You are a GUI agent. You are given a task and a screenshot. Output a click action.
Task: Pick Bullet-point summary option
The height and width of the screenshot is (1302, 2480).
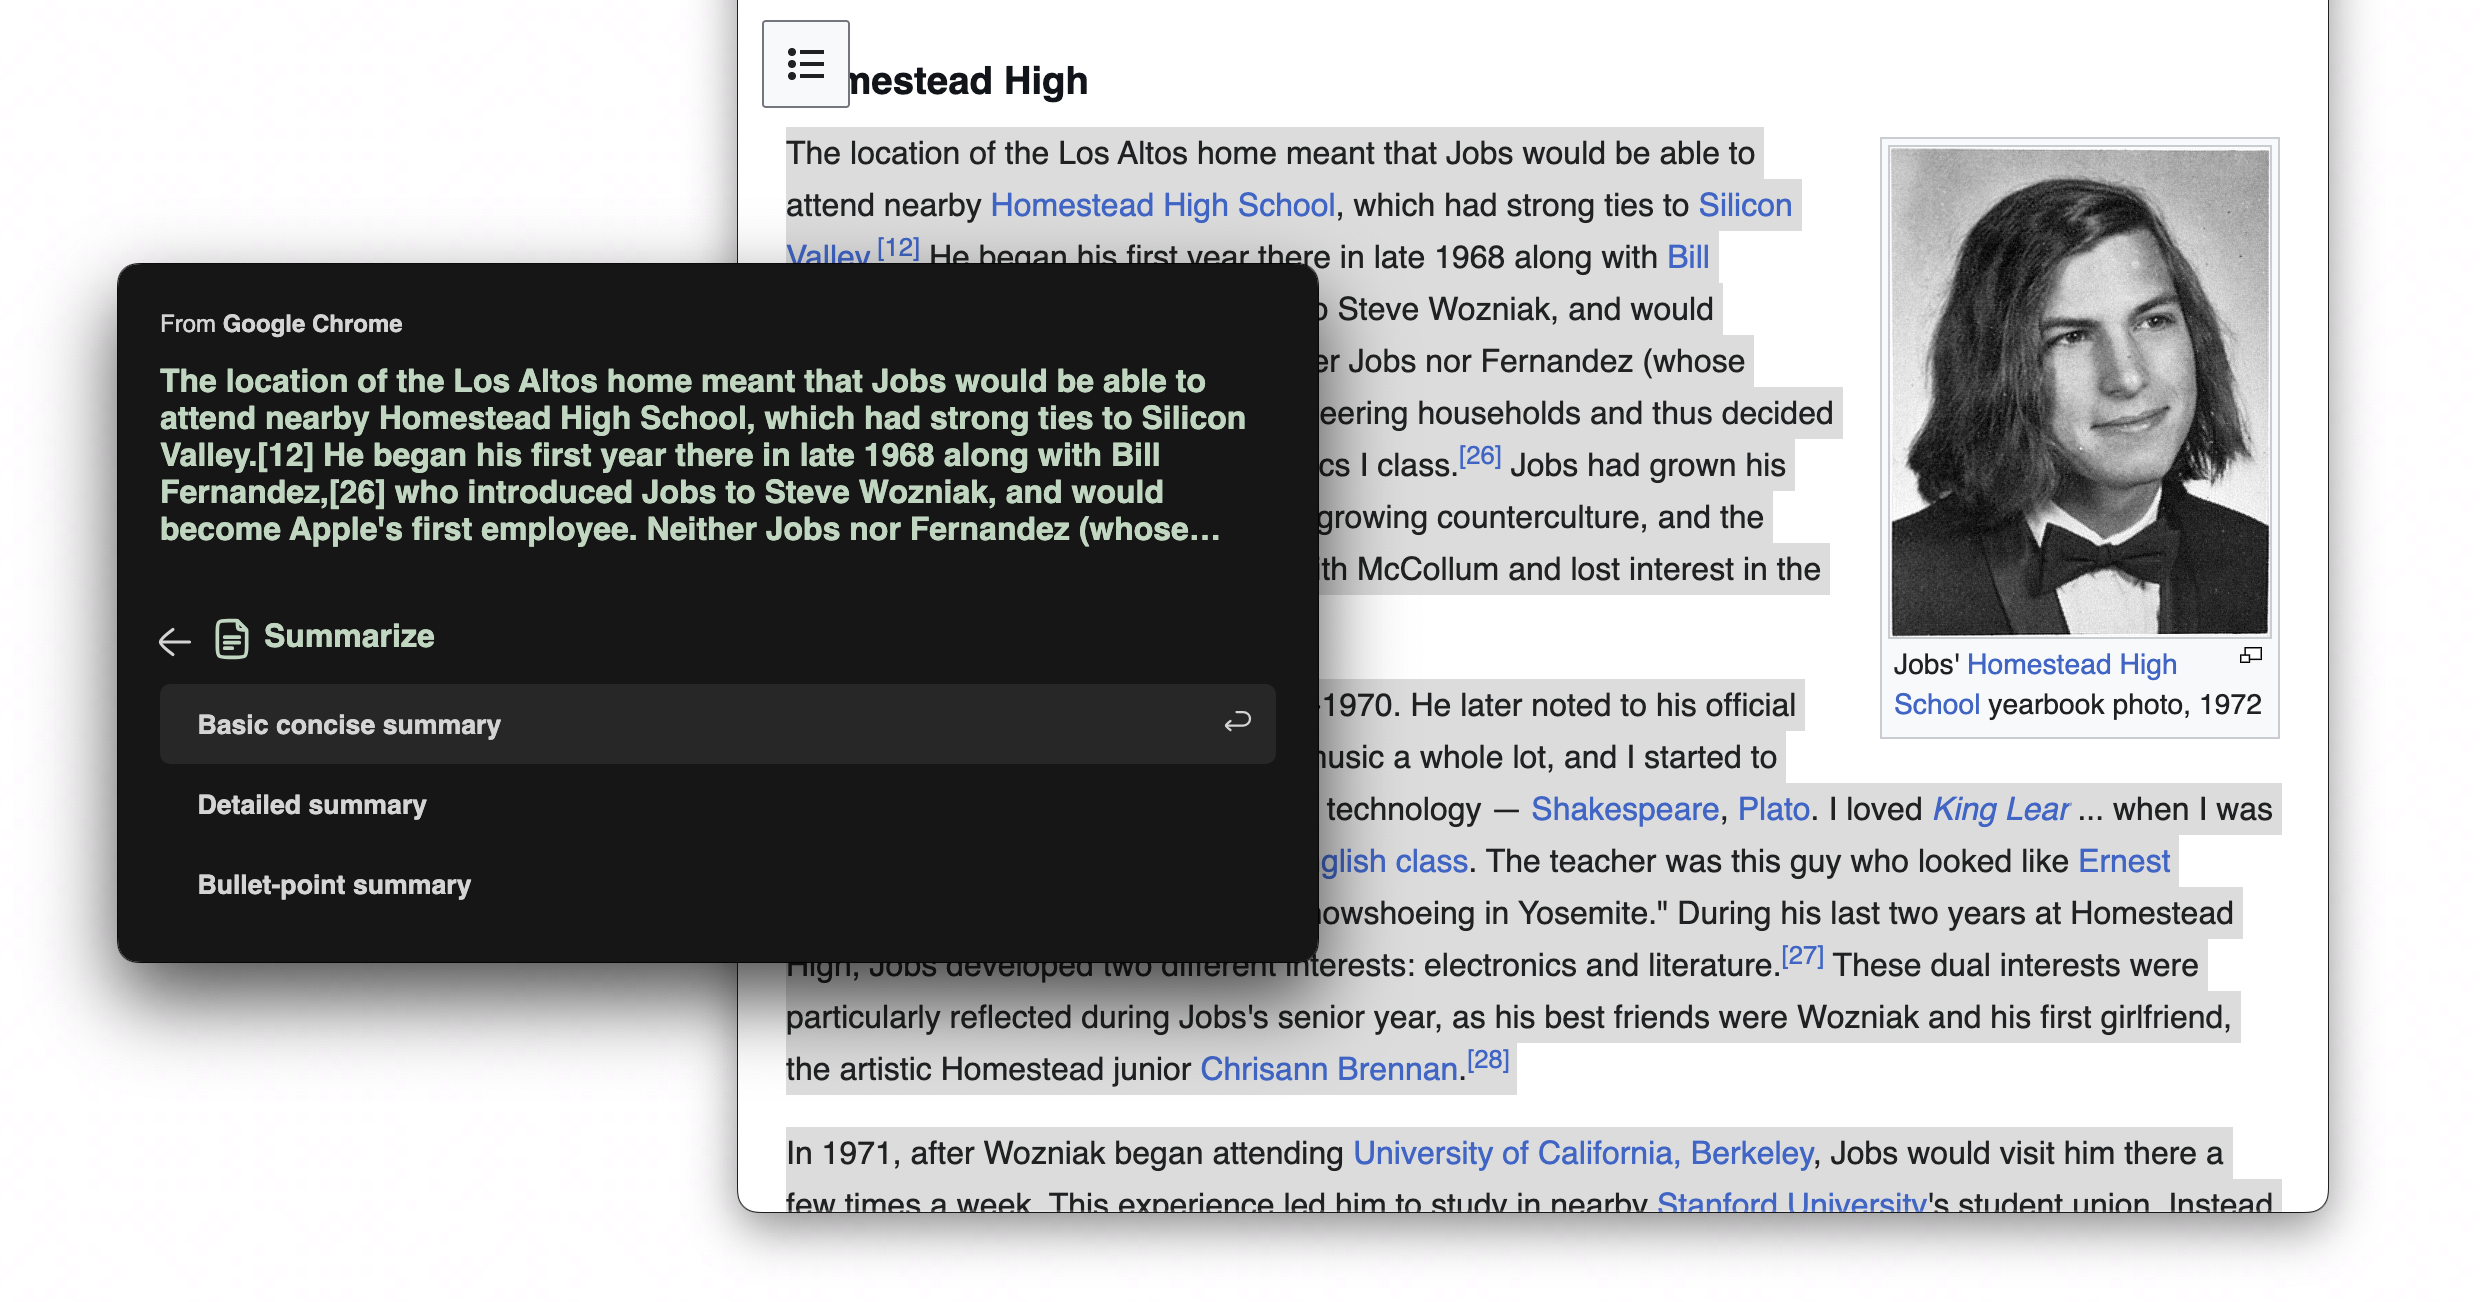717,884
